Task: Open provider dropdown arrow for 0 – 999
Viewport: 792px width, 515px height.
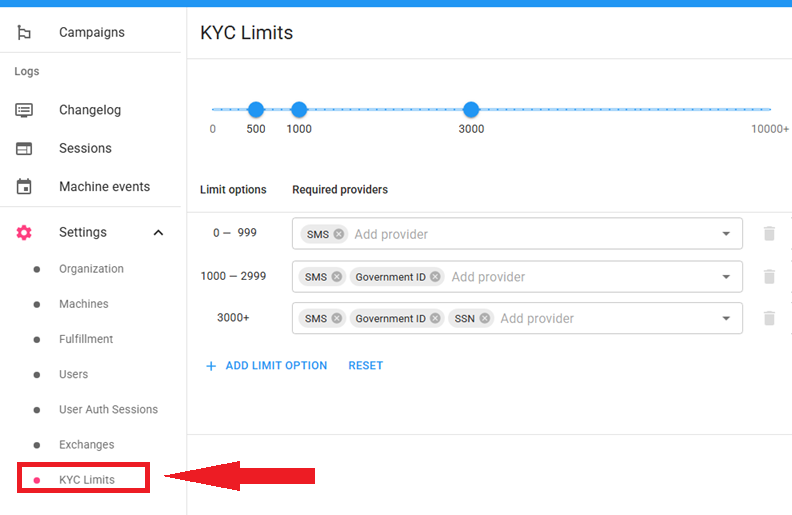Action: coord(726,234)
